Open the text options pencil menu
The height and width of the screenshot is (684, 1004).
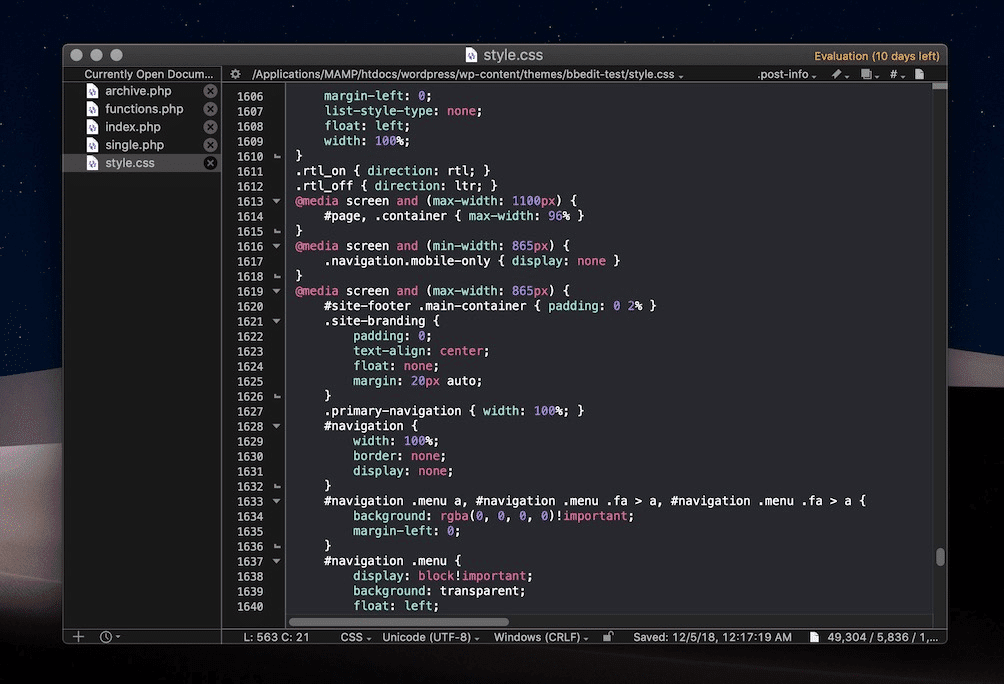click(839, 74)
